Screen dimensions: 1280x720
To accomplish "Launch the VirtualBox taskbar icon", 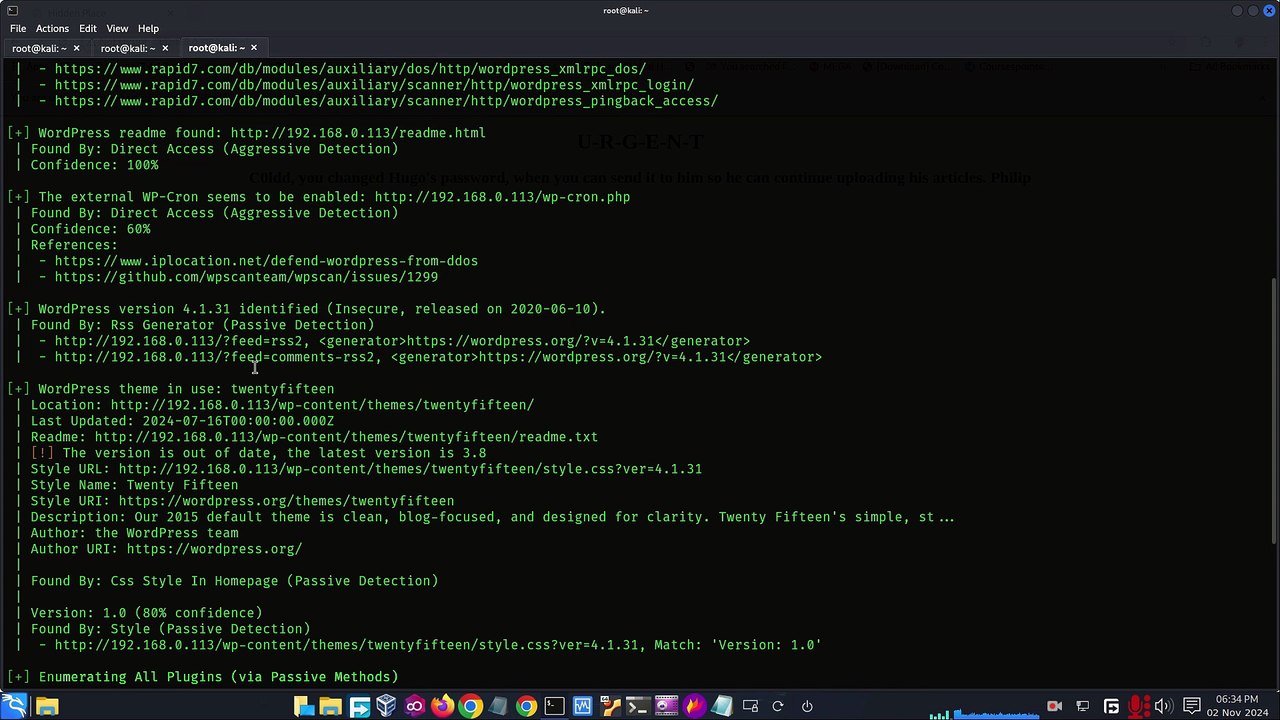I will click(x=386, y=706).
